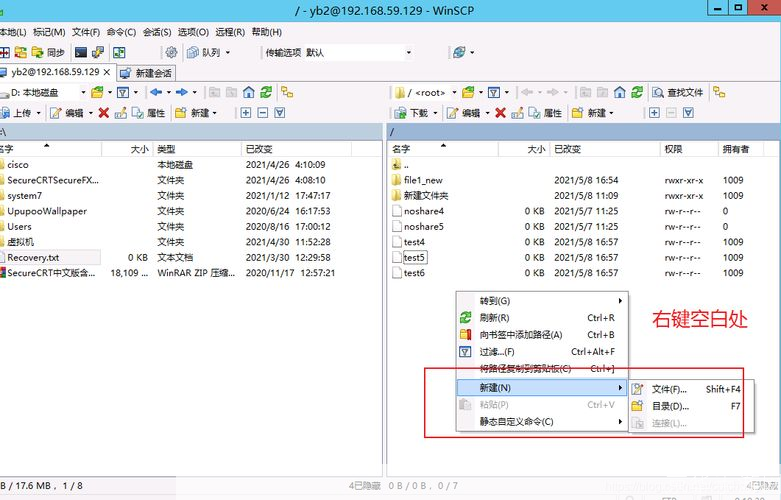Select 向书签中添加路径(A) in the context menu

542,335
